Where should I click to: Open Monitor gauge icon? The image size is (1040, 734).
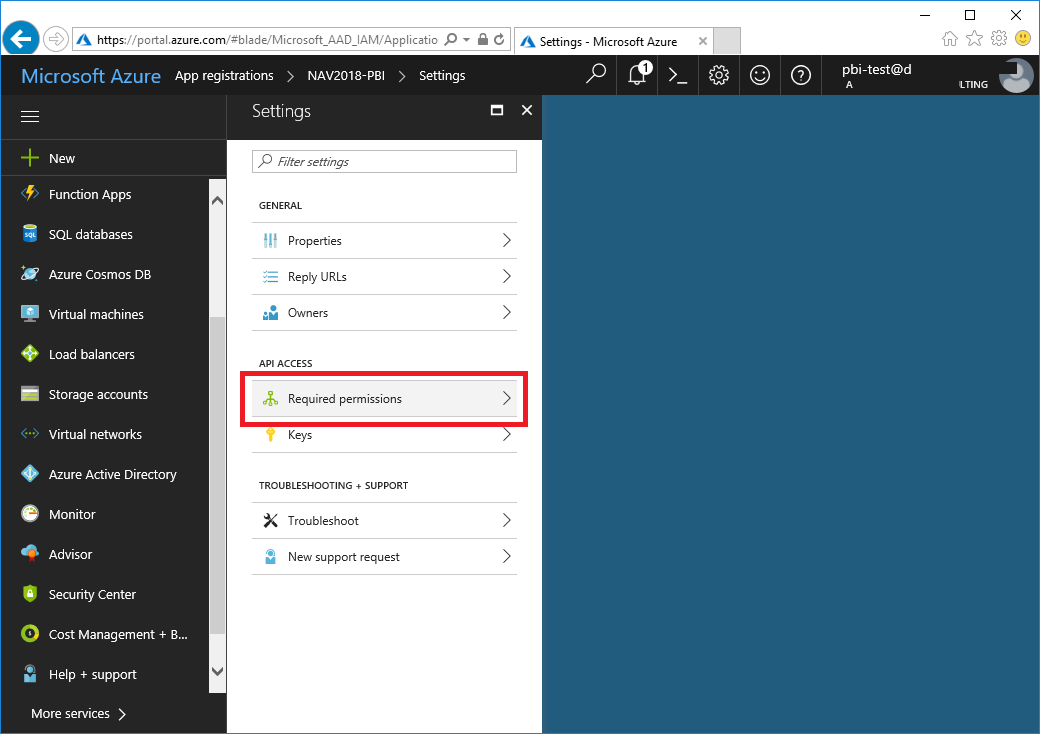coord(30,514)
